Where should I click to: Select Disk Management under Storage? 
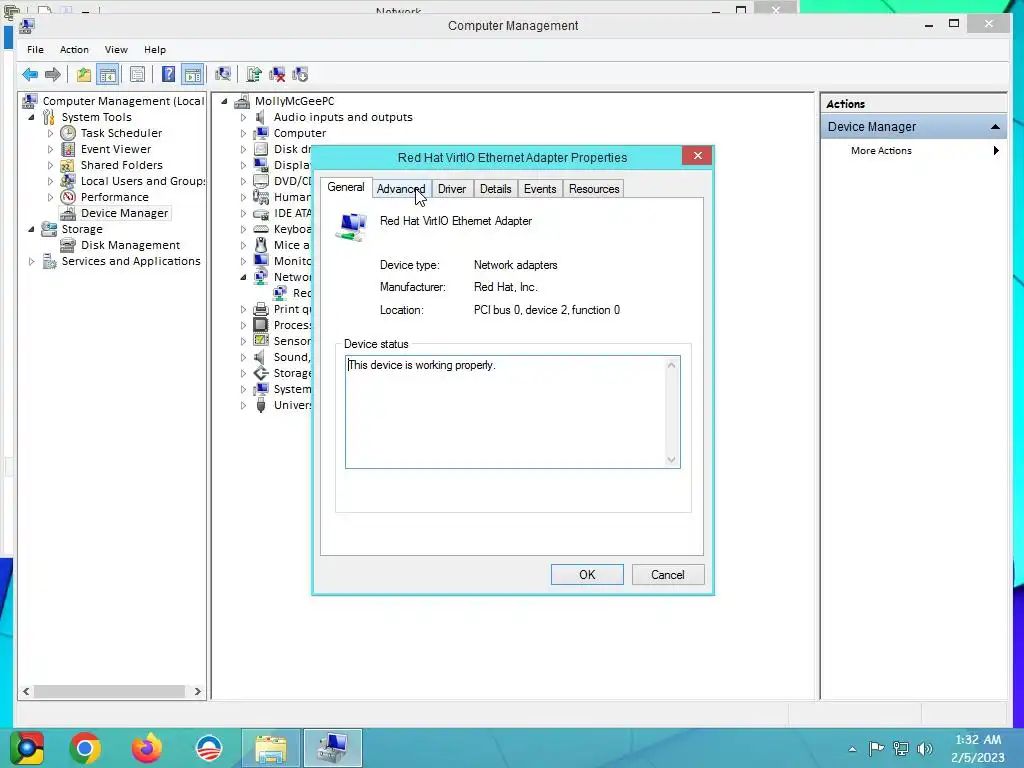tap(130, 245)
